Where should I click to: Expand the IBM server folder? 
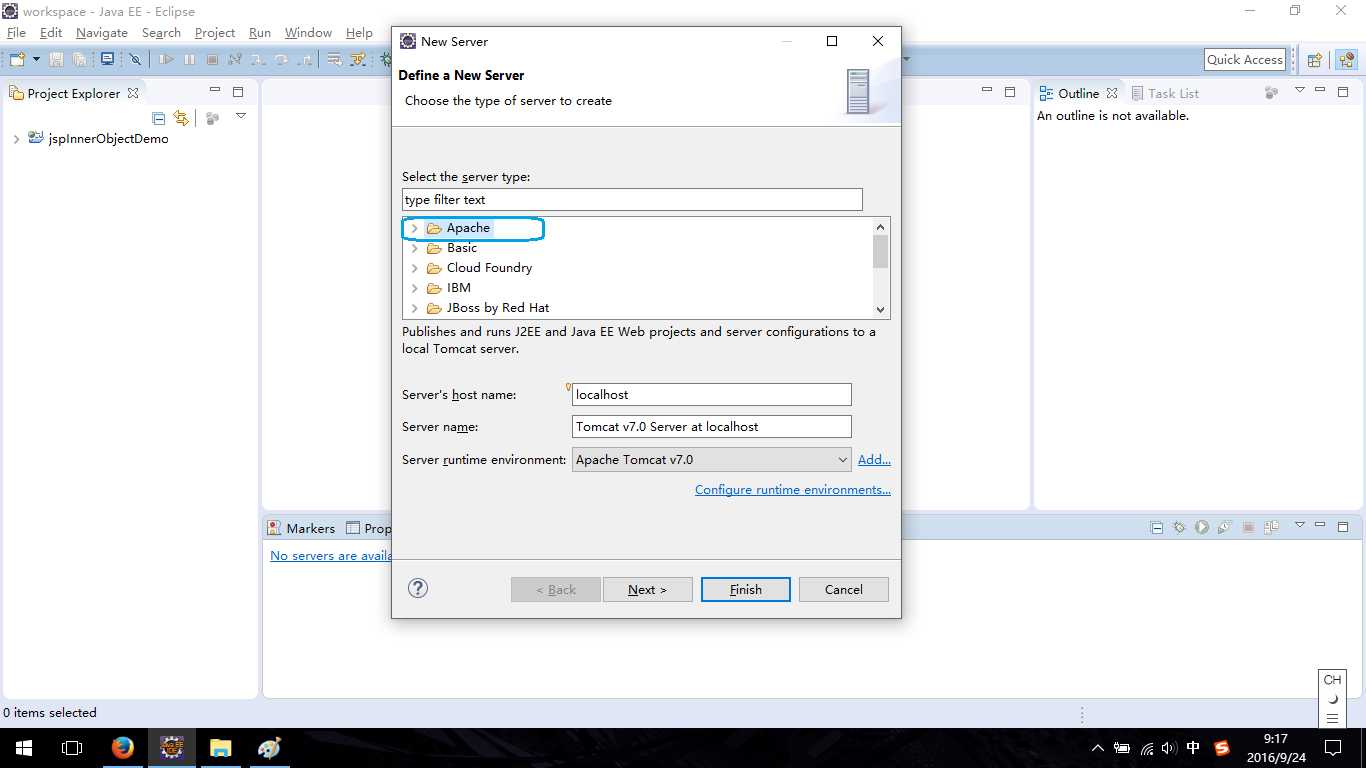point(414,288)
